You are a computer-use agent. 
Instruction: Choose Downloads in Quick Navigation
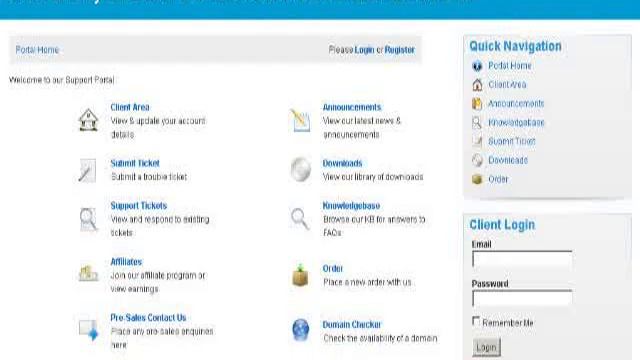click(508, 160)
